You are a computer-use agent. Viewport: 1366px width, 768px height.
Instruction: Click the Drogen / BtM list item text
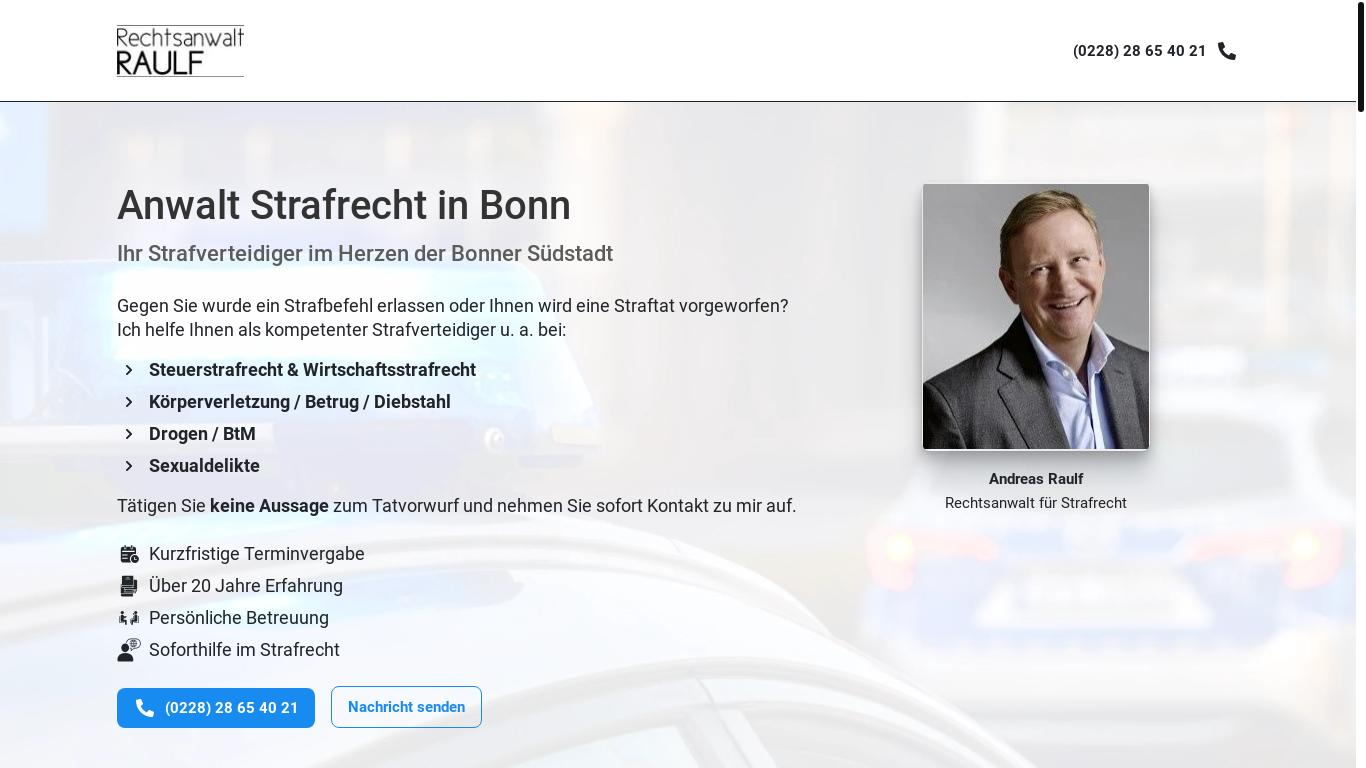pyautogui.click(x=202, y=434)
